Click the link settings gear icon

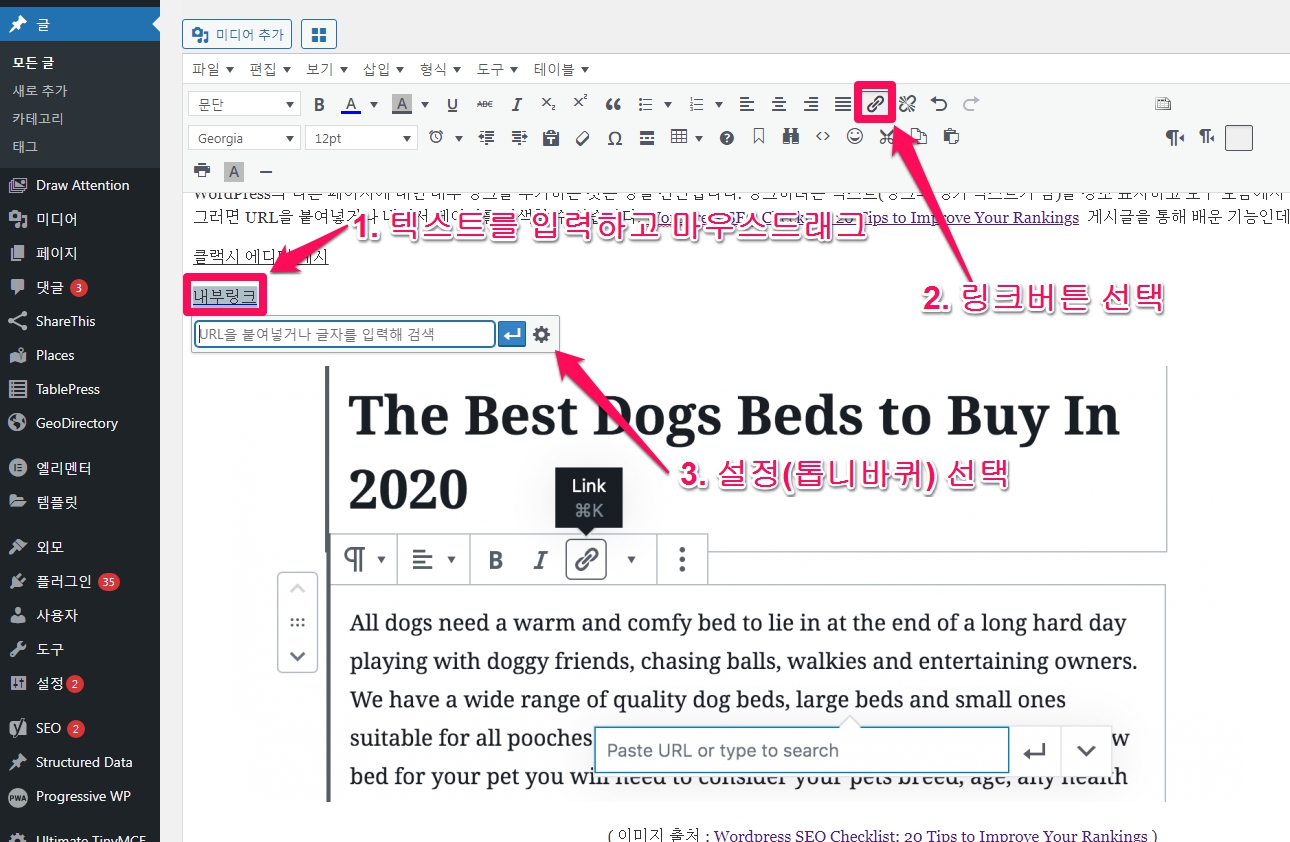pyautogui.click(x=541, y=335)
